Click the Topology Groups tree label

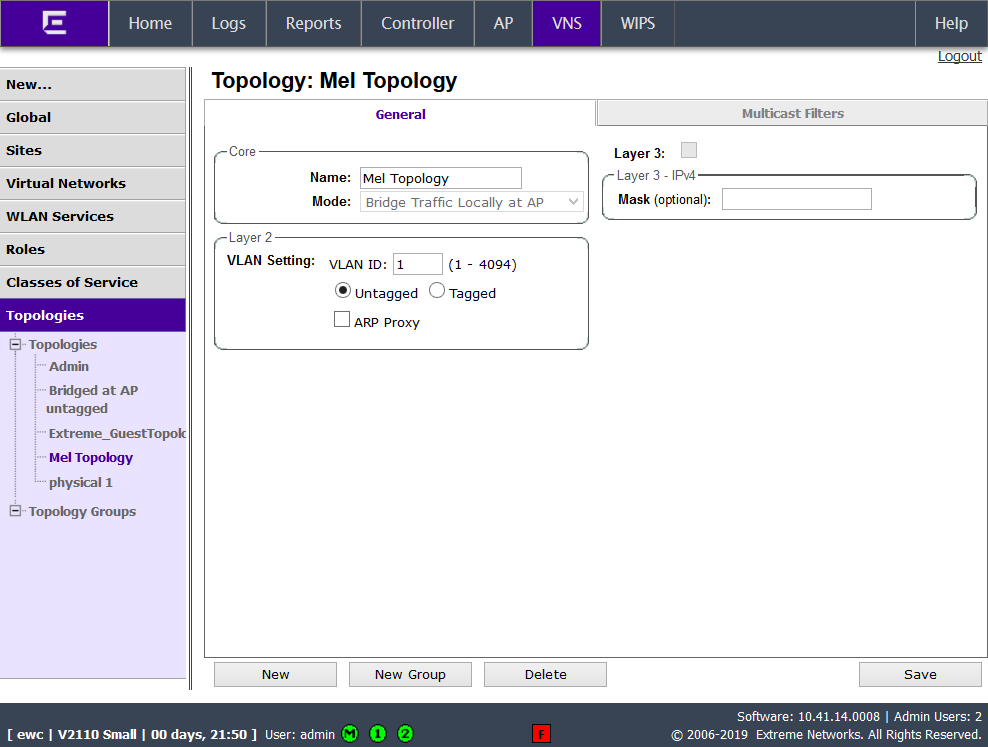82,511
